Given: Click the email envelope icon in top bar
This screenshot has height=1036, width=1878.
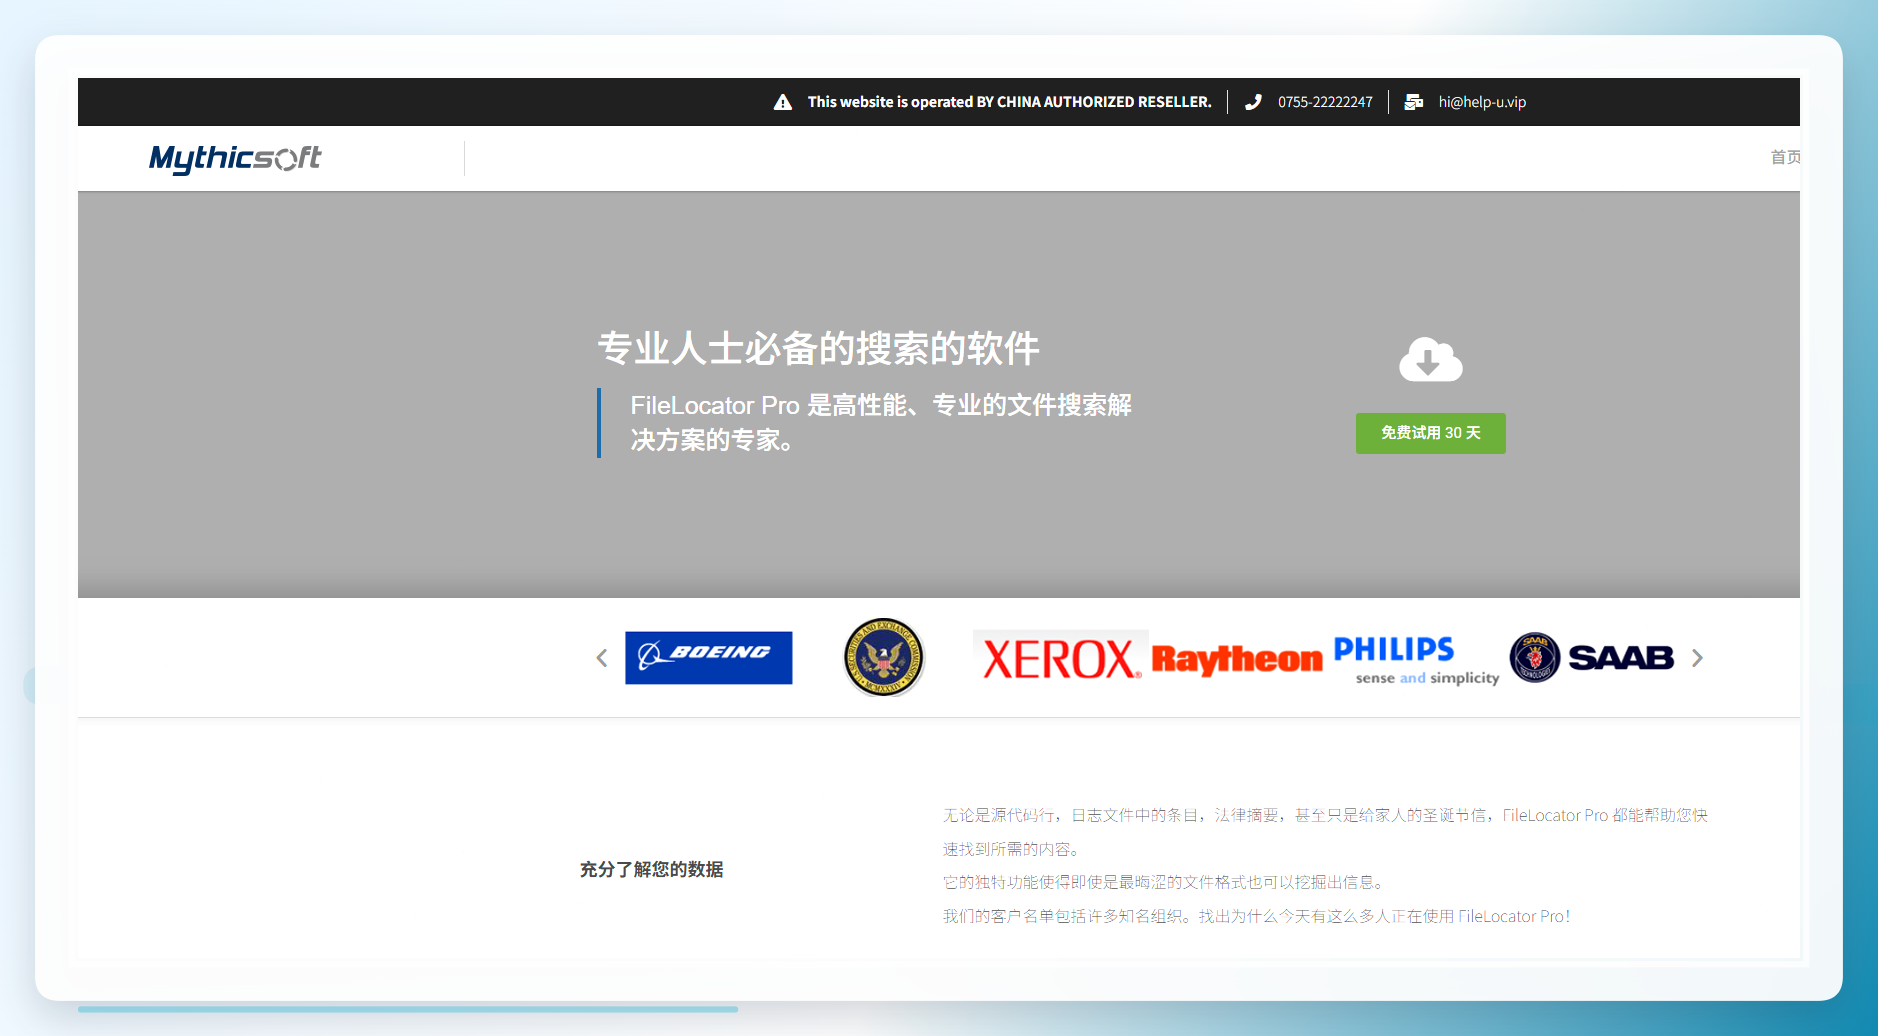Looking at the screenshot, I should (x=1414, y=102).
